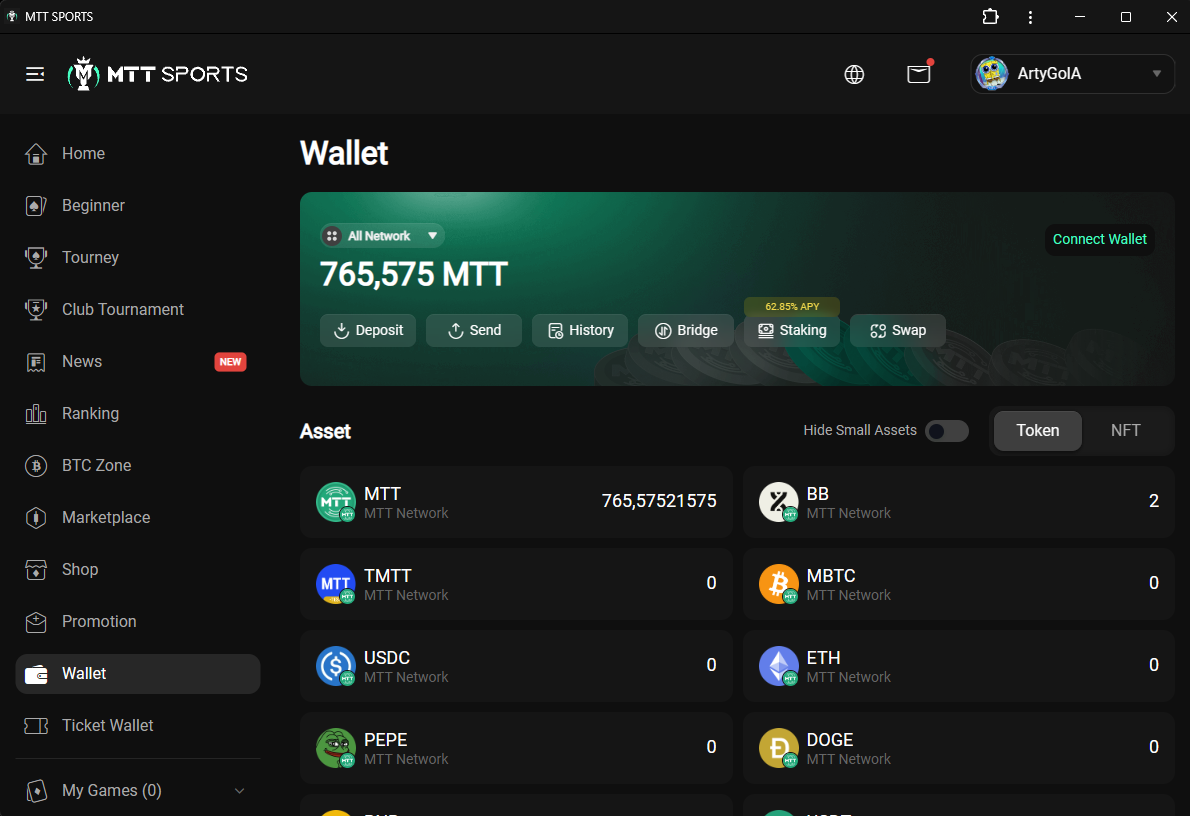1190x816 pixels.
Task: Go to Home in the sidebar
Action: (137, 153)
